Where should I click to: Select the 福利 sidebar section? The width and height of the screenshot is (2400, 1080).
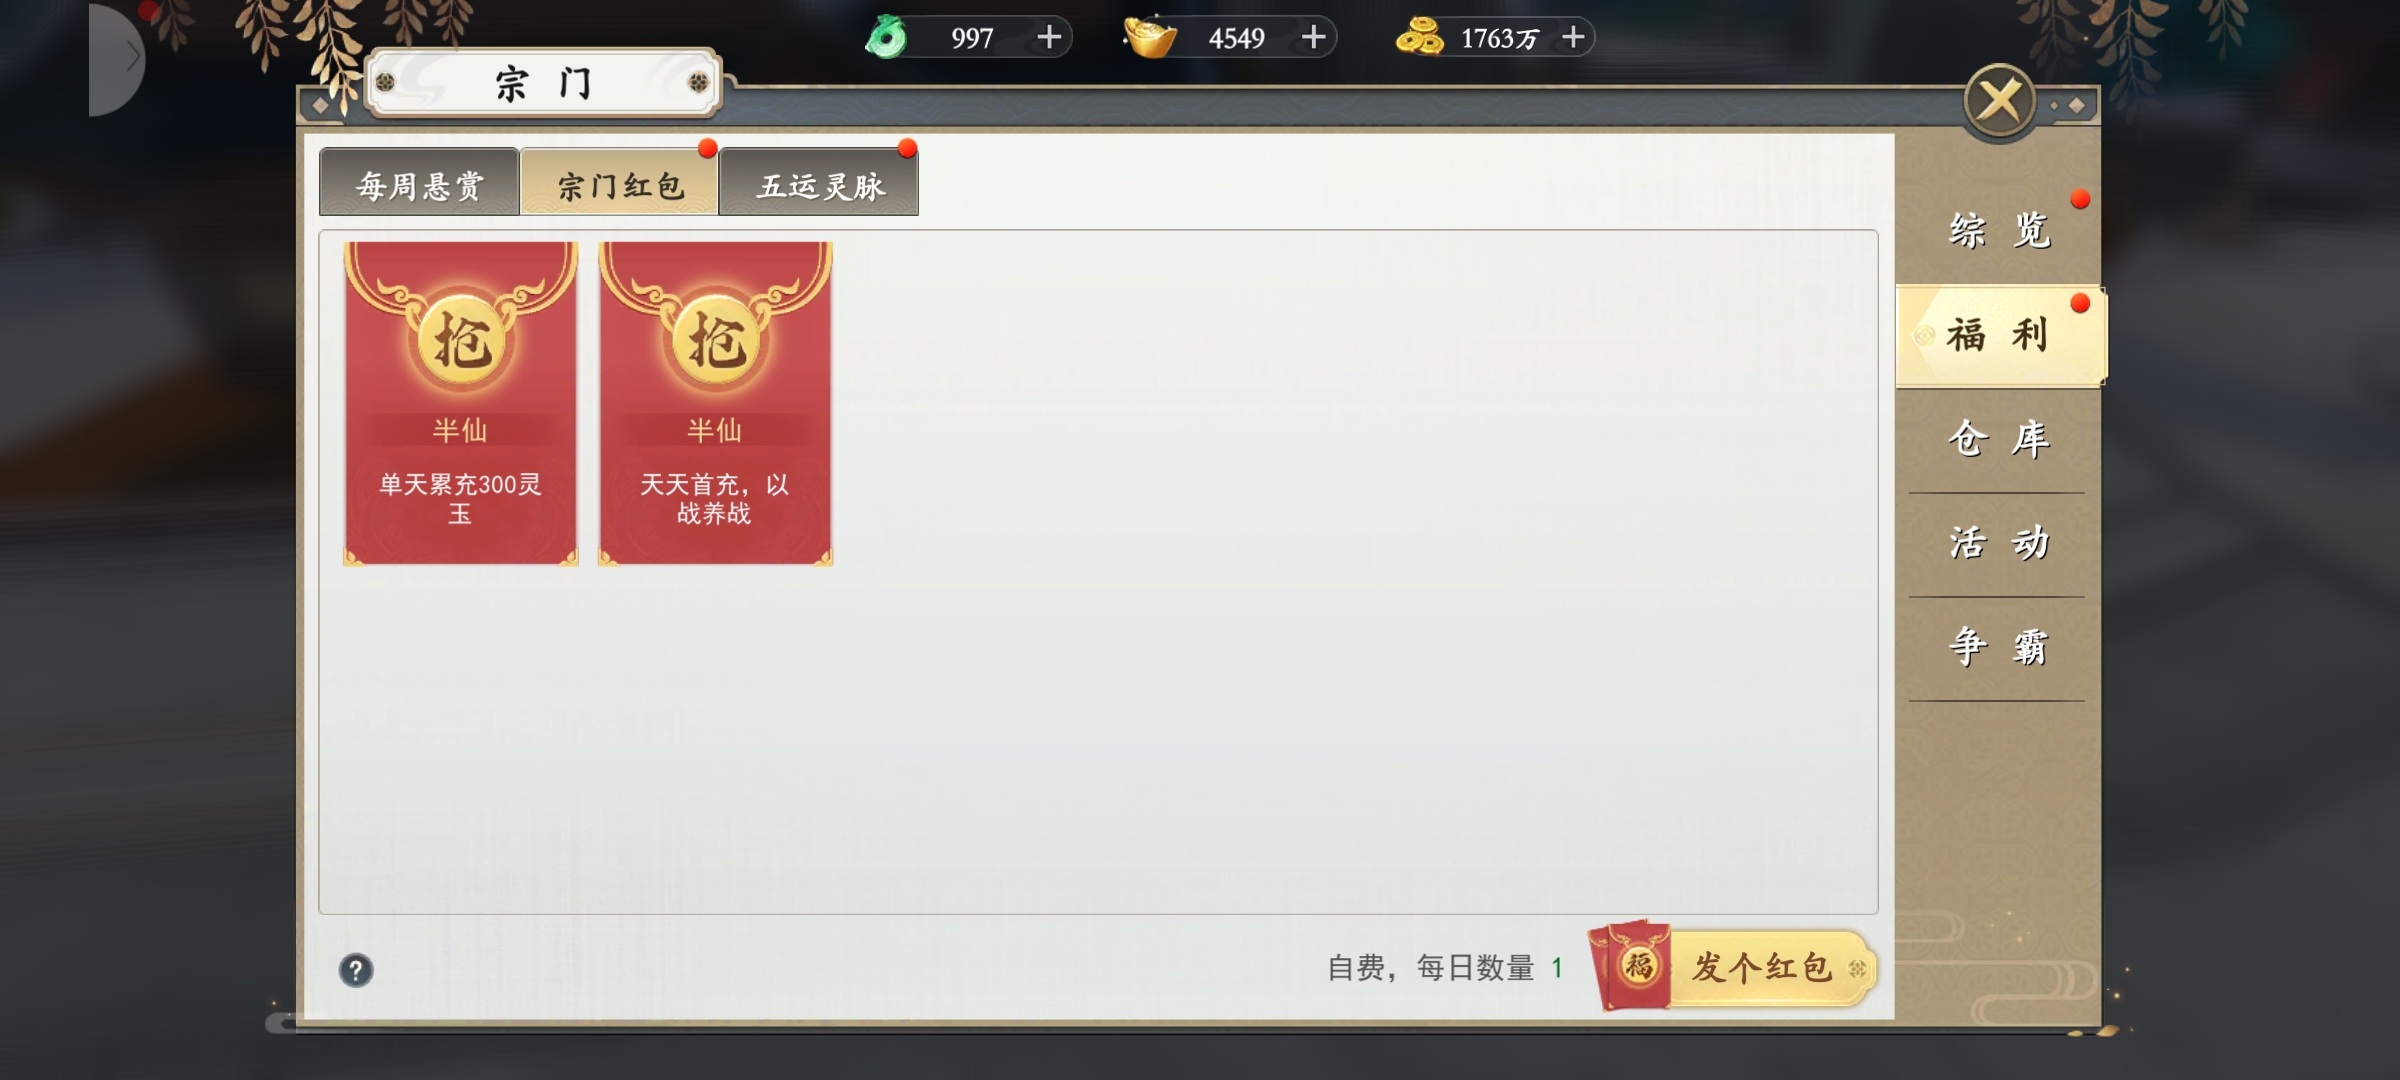pyautogui.click(x=1999, y=336)
